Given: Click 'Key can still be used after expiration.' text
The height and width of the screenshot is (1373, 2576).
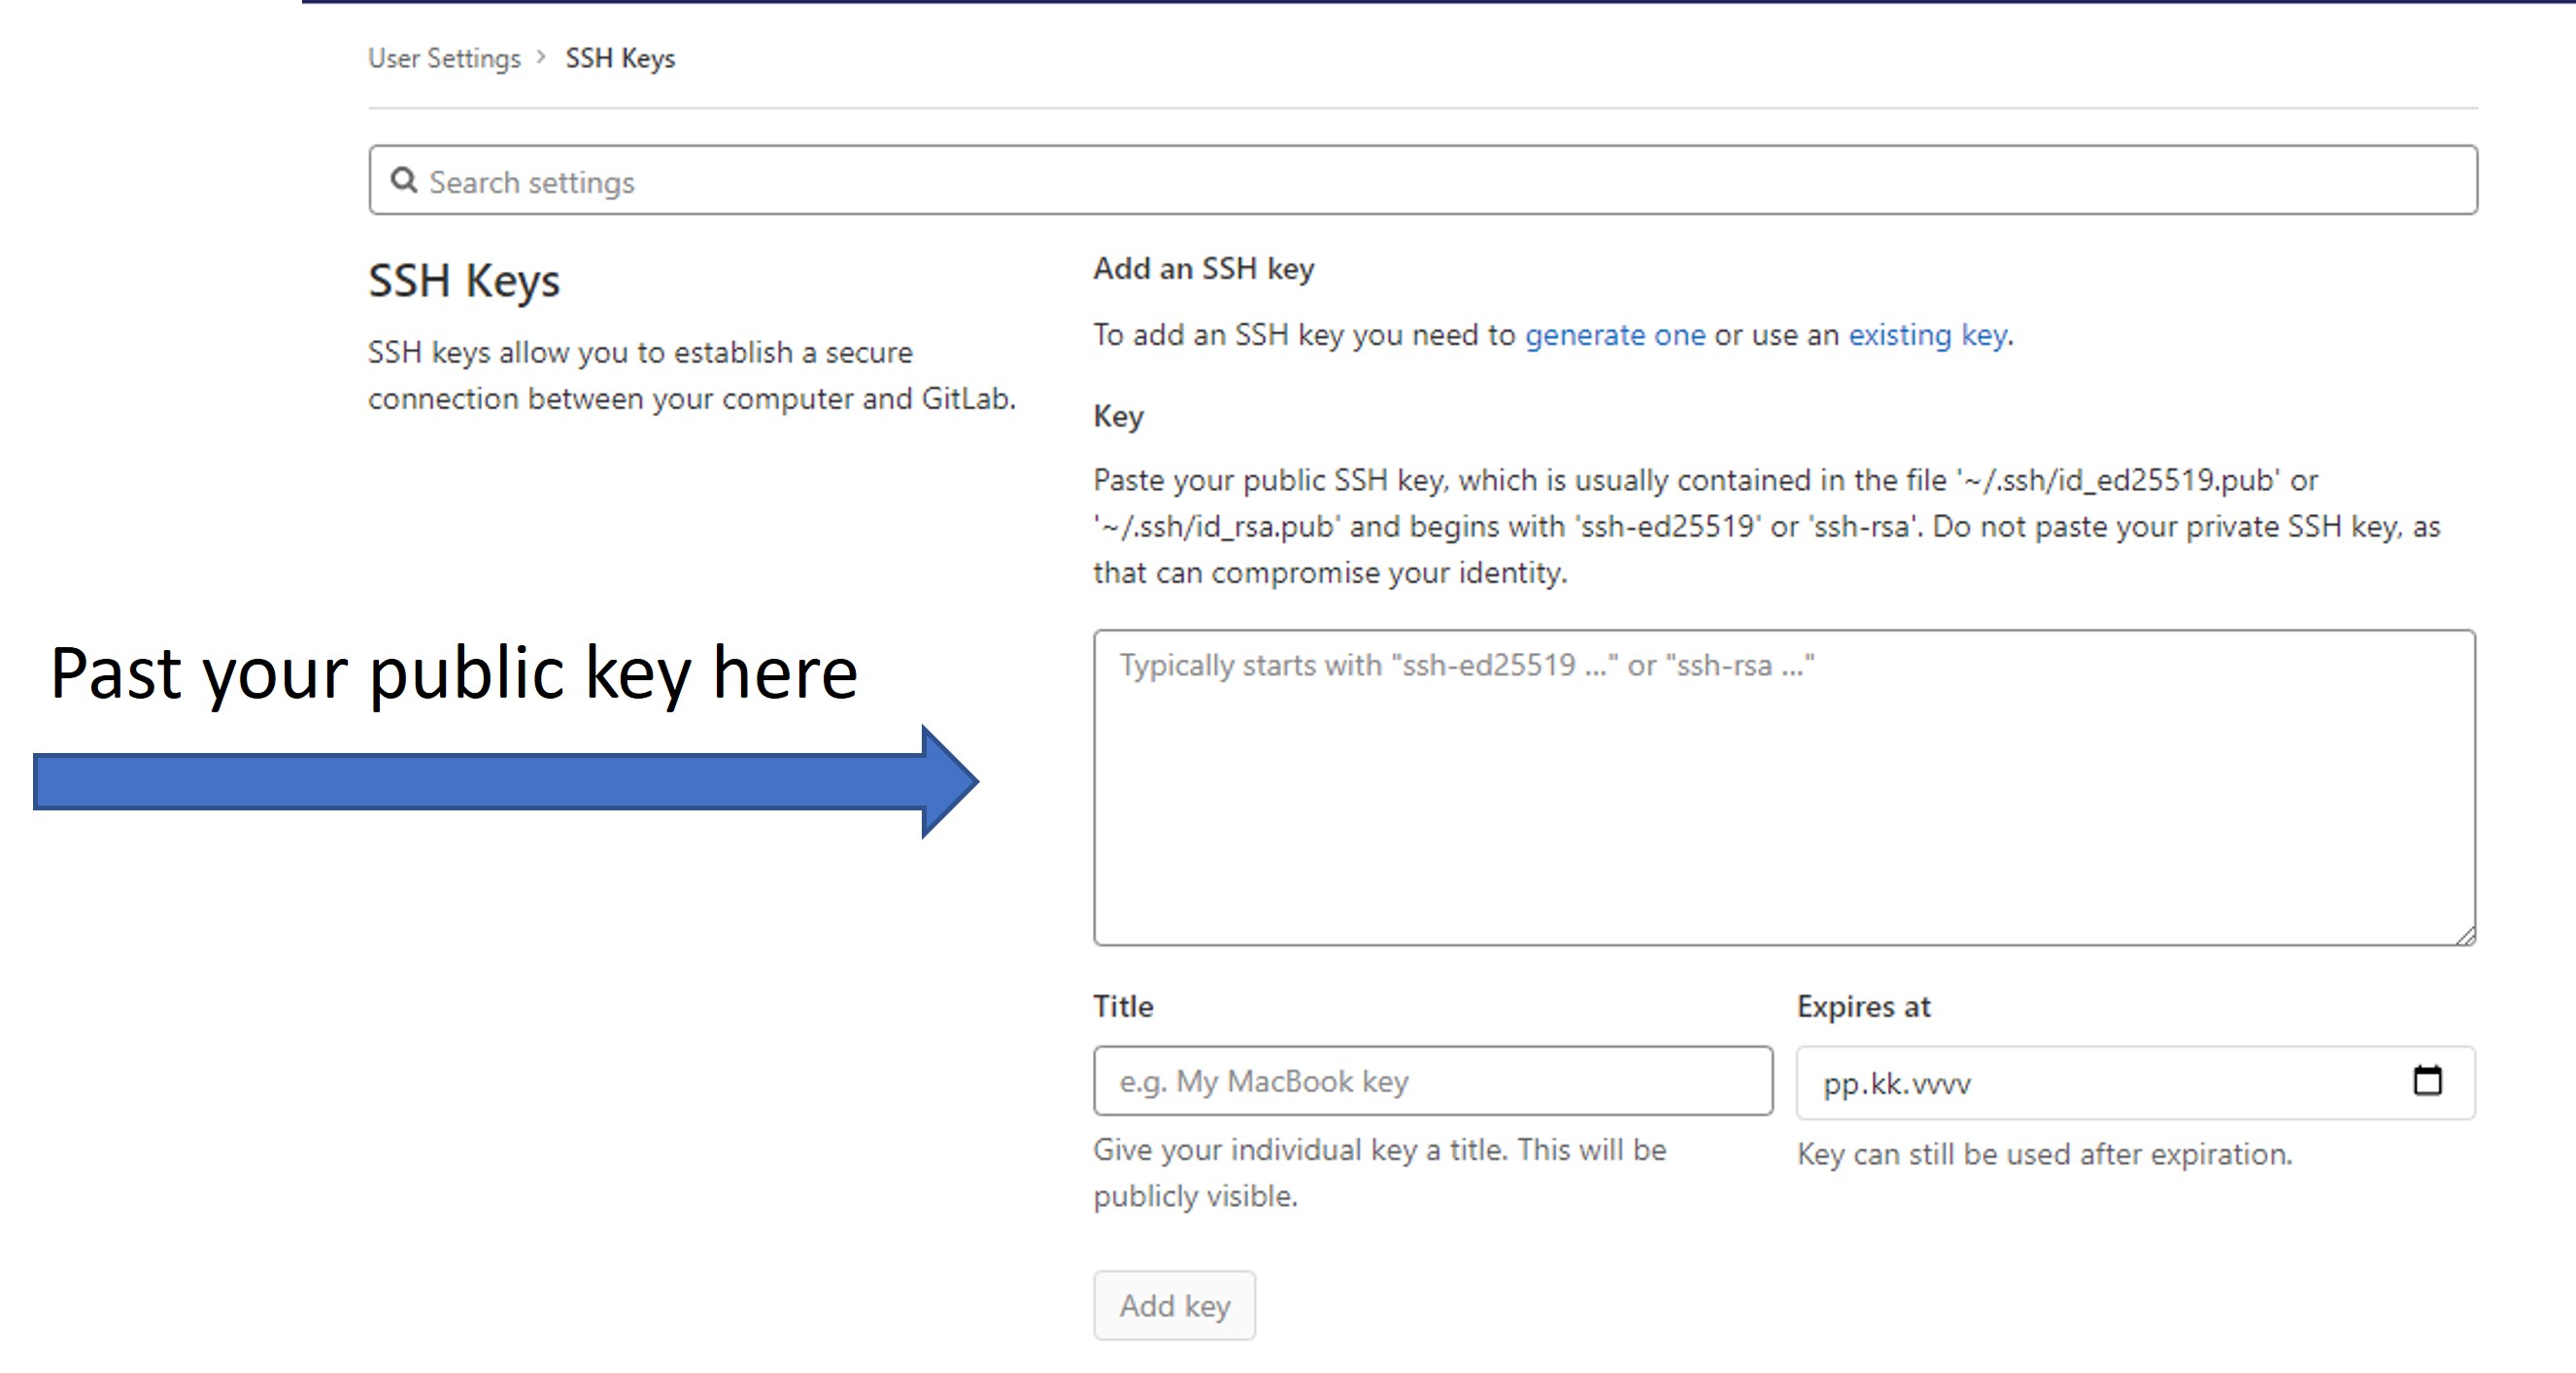Looking at the screenshot, I should pyautogui.click(x=2045, y=1154).
